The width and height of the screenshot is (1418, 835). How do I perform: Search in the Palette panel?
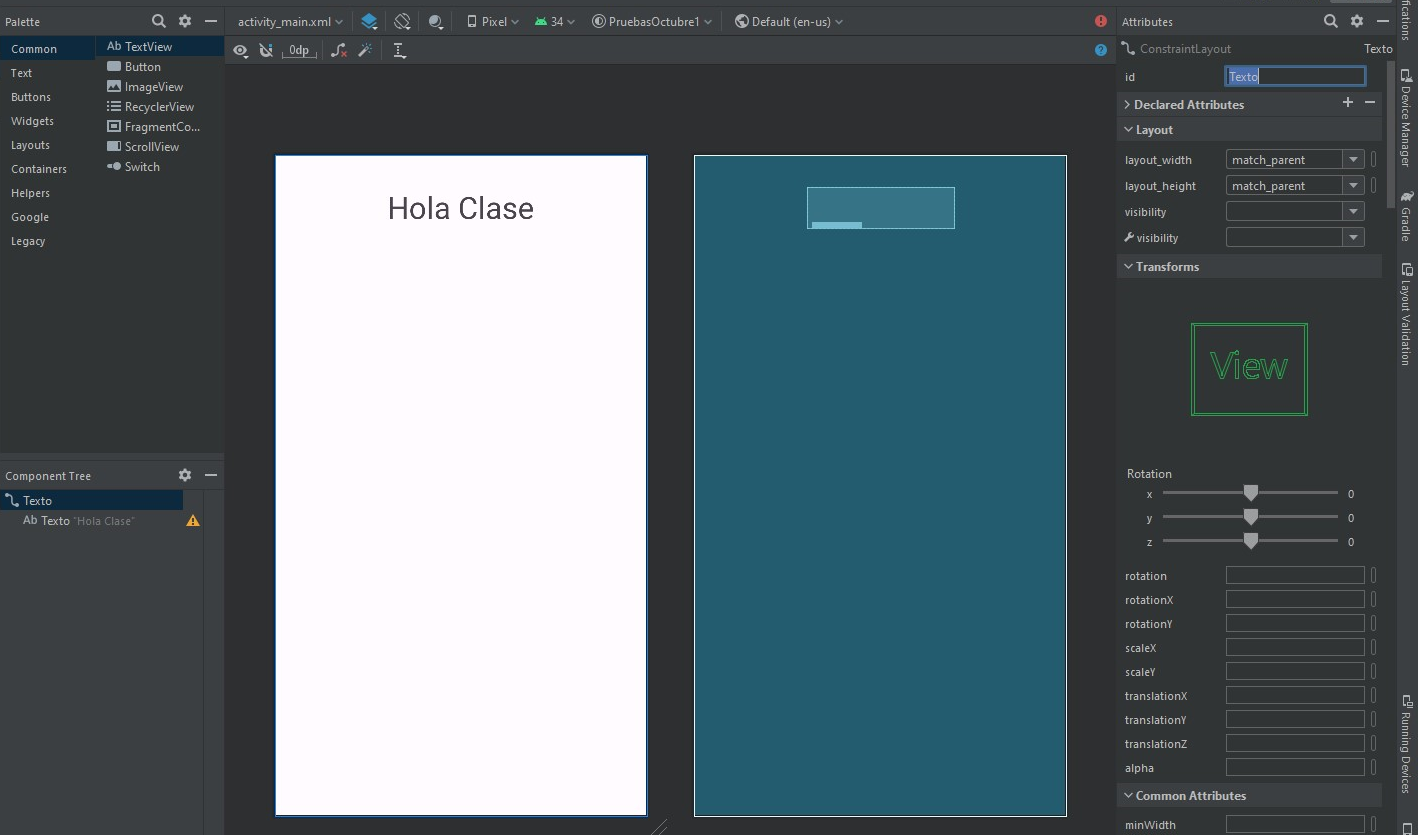pos(158,21)
